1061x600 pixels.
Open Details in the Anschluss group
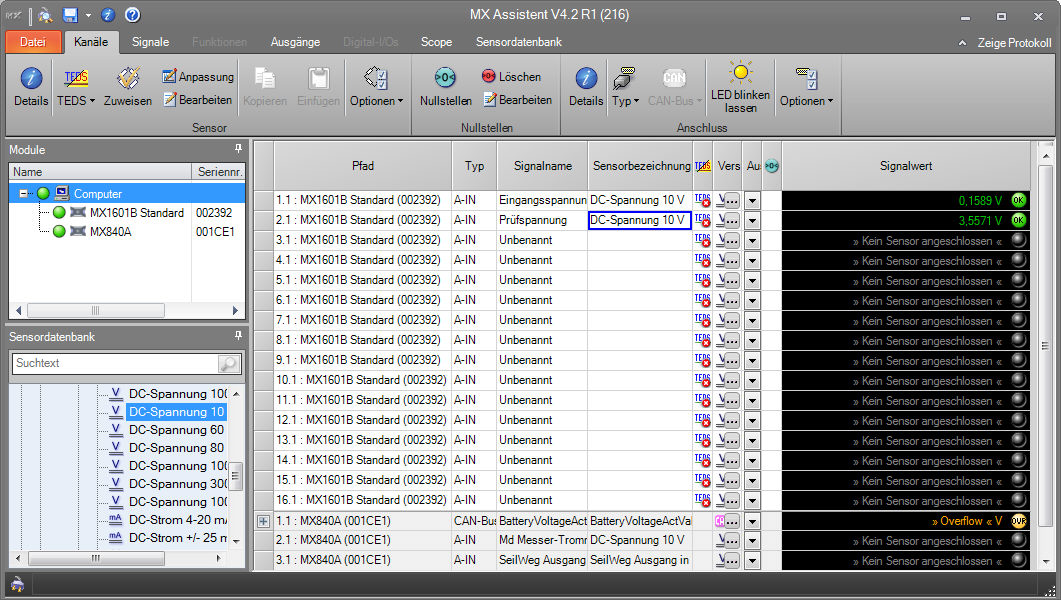point(586,79)
